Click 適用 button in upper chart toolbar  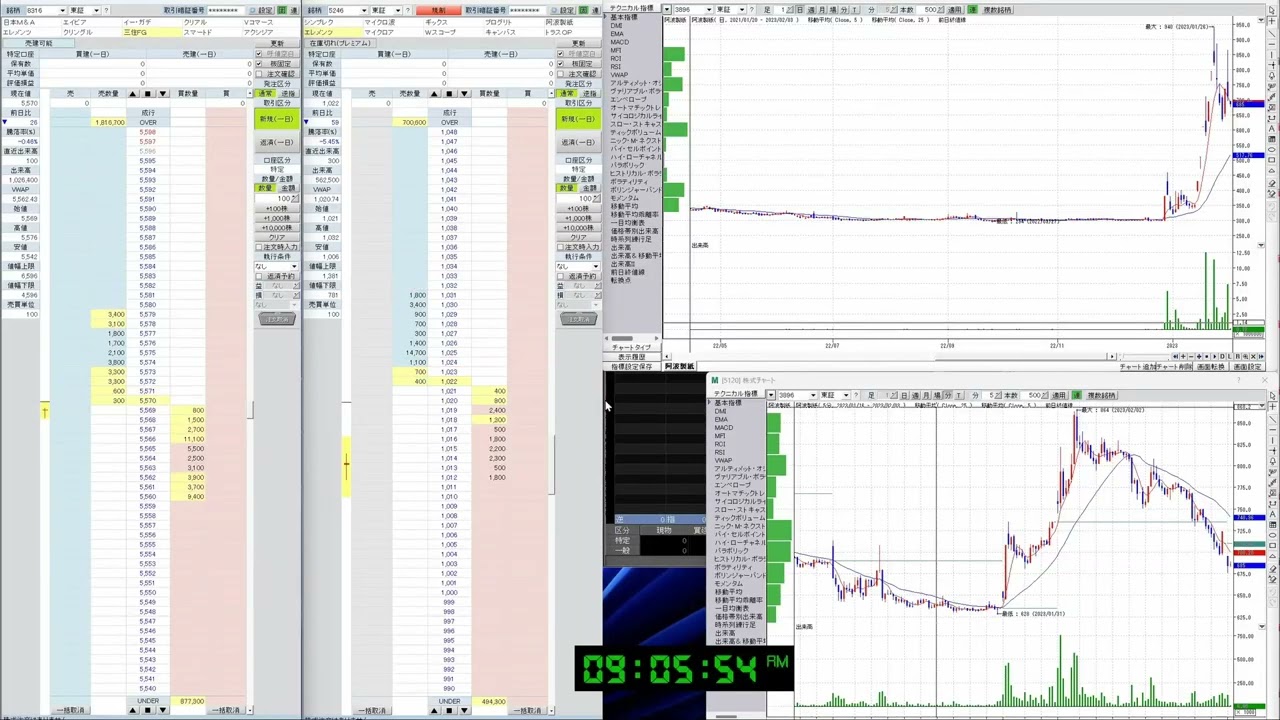click(x=955, y=9)
